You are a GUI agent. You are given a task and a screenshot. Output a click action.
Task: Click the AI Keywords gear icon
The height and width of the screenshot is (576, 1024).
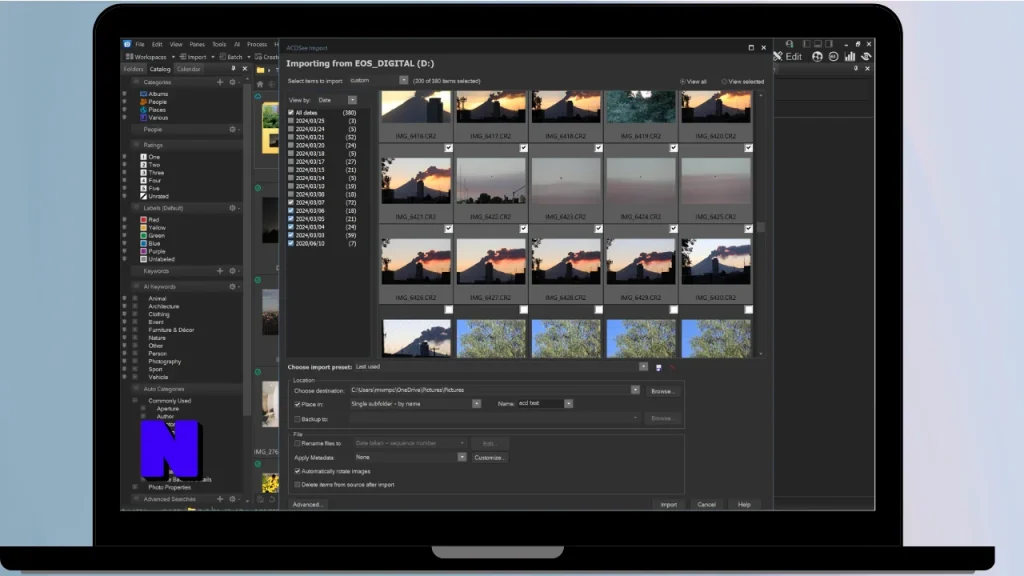pos(232,286)
